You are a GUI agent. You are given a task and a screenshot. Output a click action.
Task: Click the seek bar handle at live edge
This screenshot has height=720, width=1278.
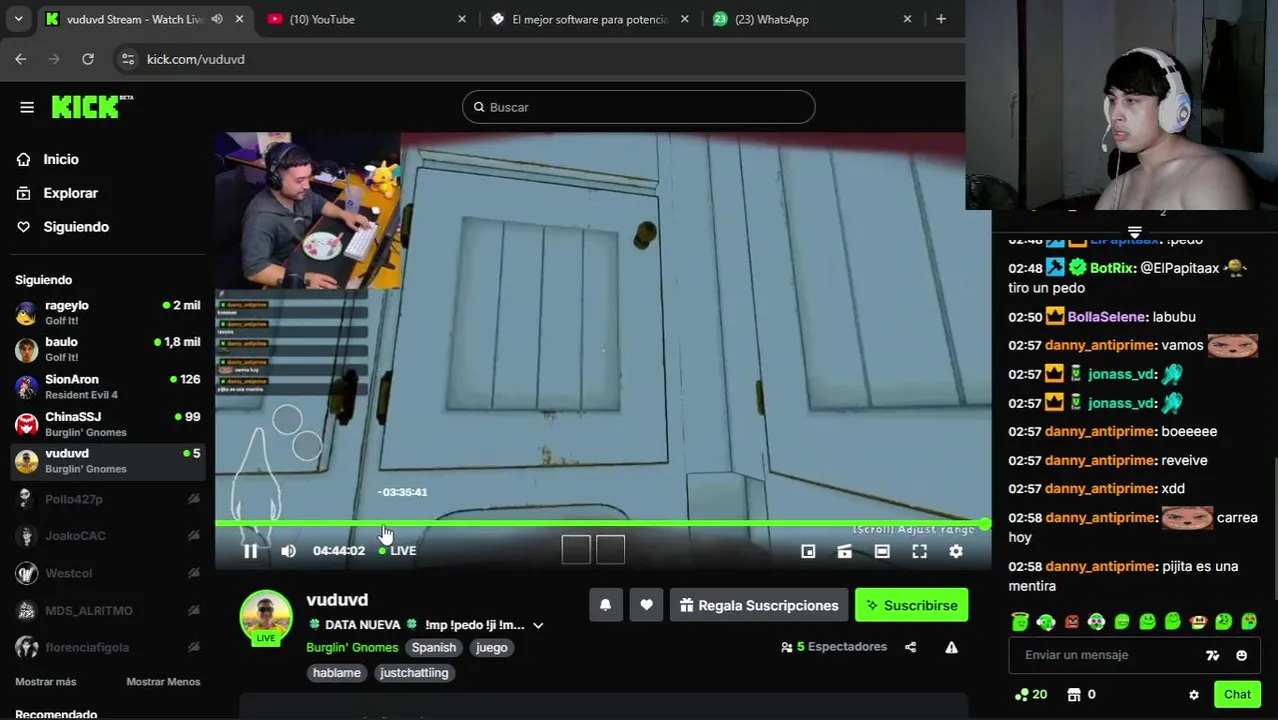[x=985, y=523]
